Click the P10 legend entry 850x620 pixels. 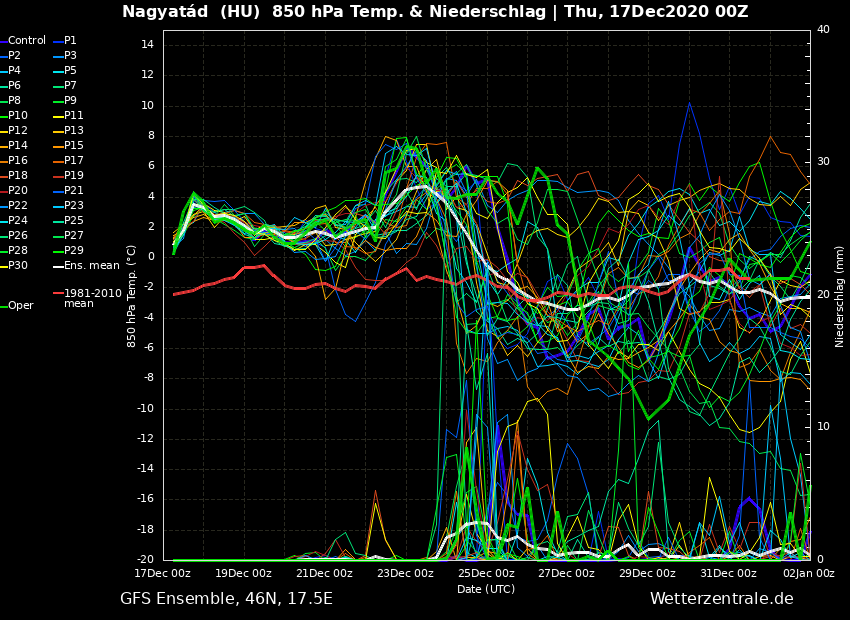coord(18,116)
